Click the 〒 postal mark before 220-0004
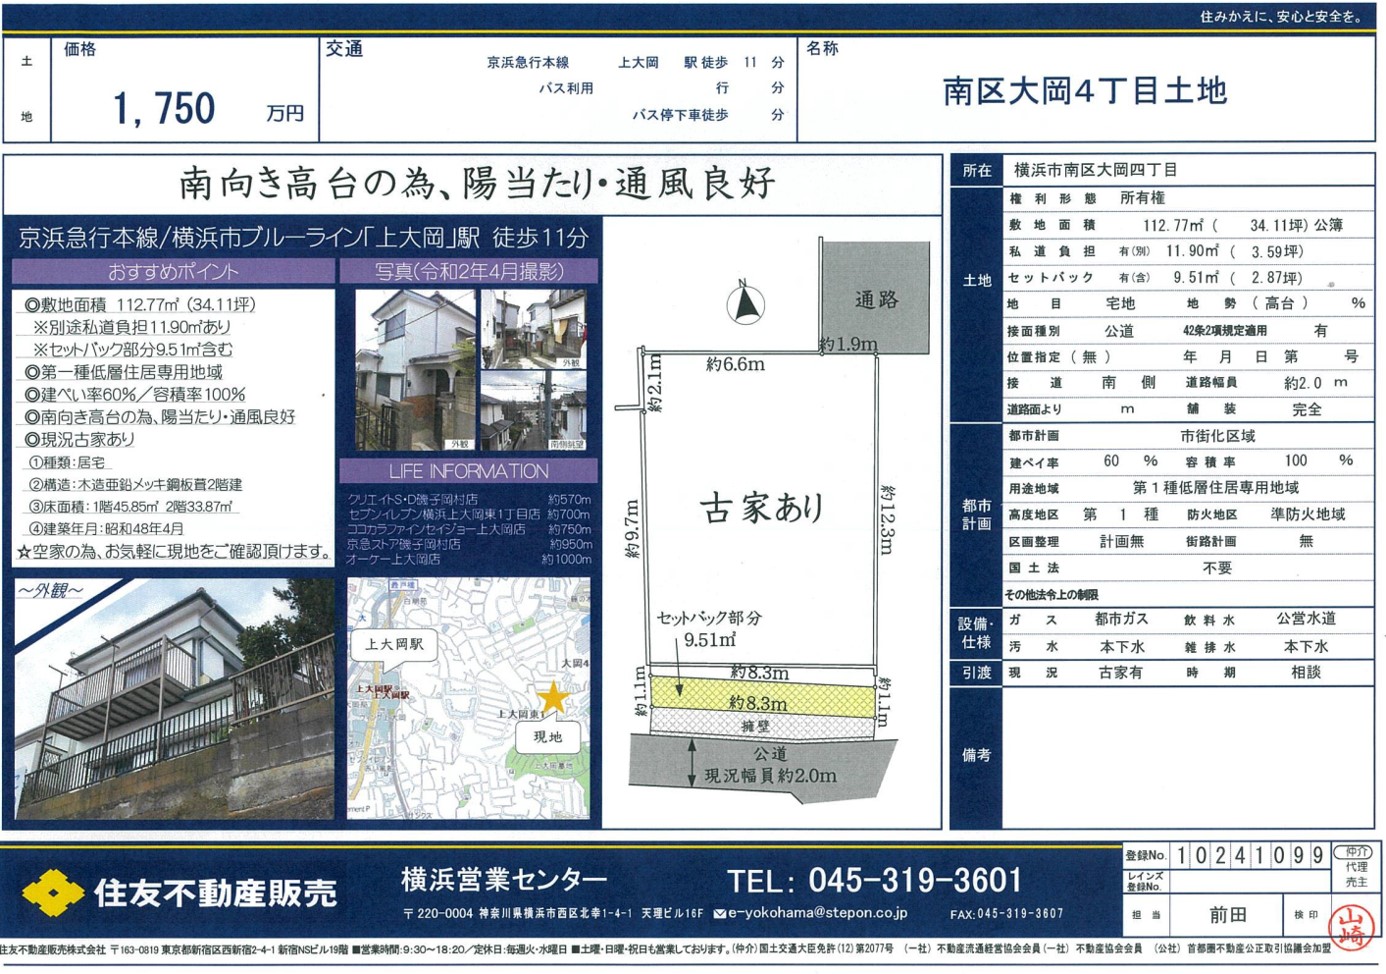The width and height of the screenshot is (1386, 974). point(409,914)
